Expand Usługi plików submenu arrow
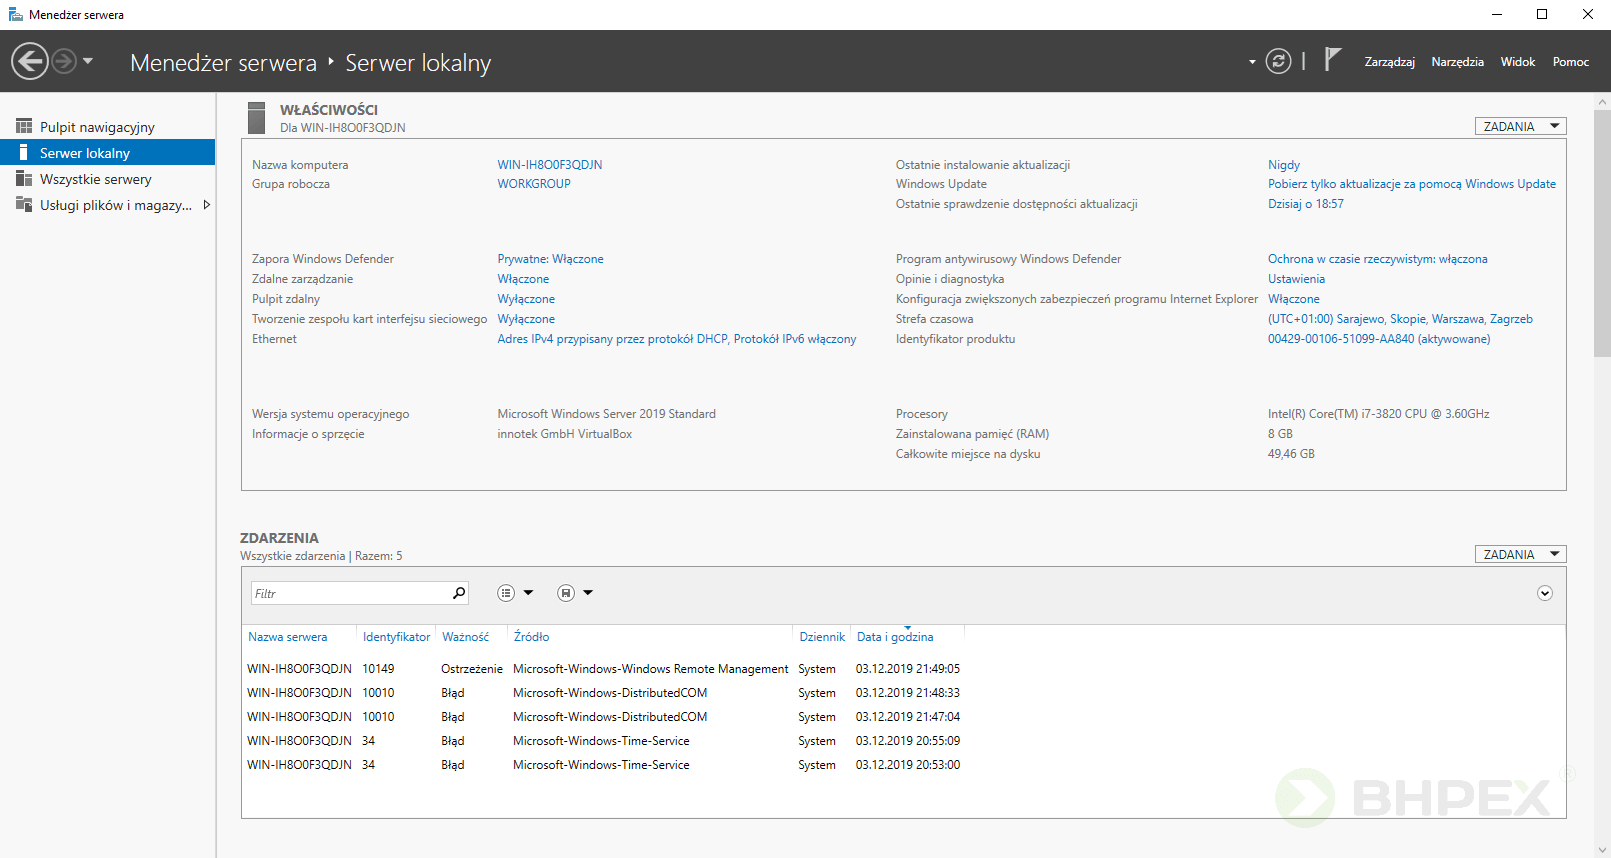The width and height of the screenshot is (1611, 858). tap(207, 205)
